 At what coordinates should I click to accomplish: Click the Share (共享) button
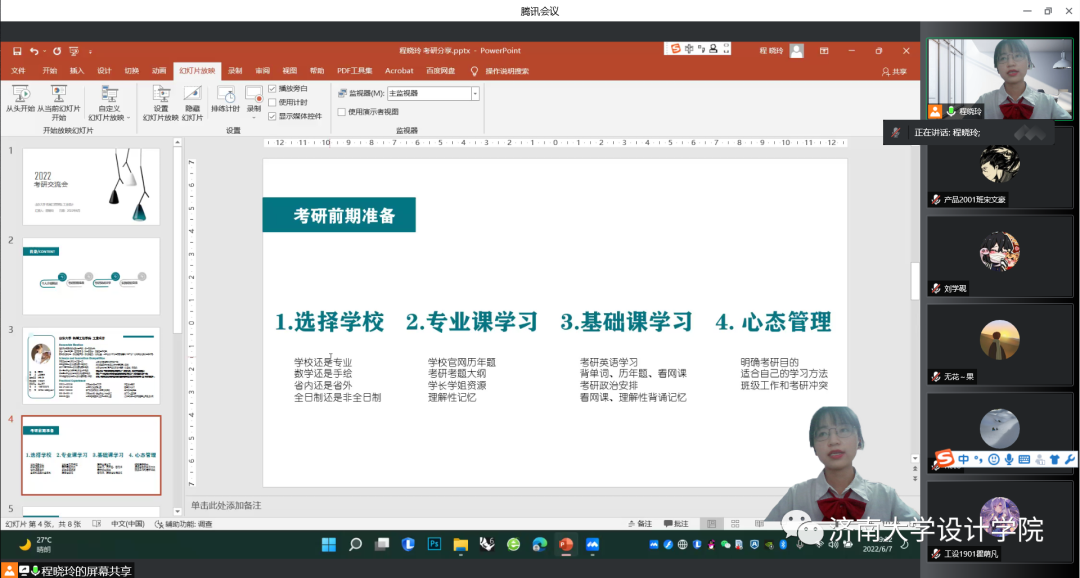click(x=894, y=71)
